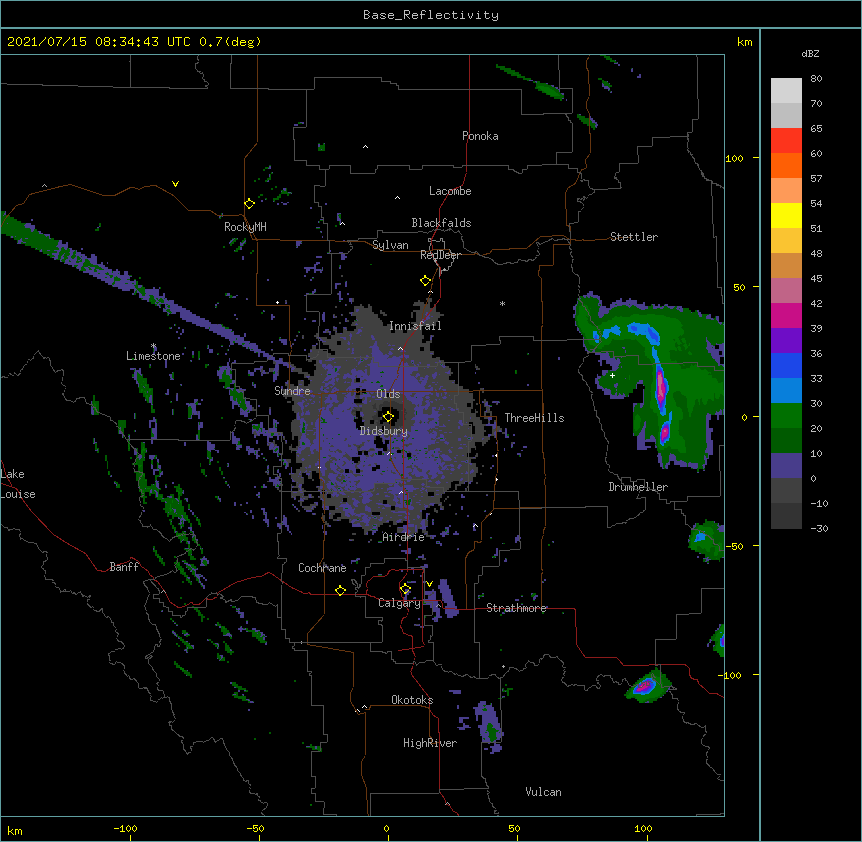
Task: Click the Cochrane label
Action: (322, 568)
